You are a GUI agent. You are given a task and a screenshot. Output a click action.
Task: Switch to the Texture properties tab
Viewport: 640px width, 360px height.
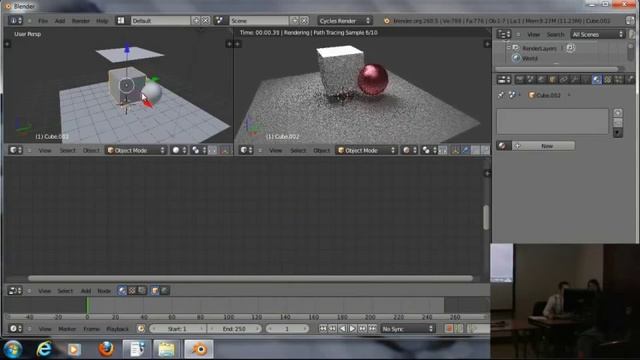[x=607, y=79]
